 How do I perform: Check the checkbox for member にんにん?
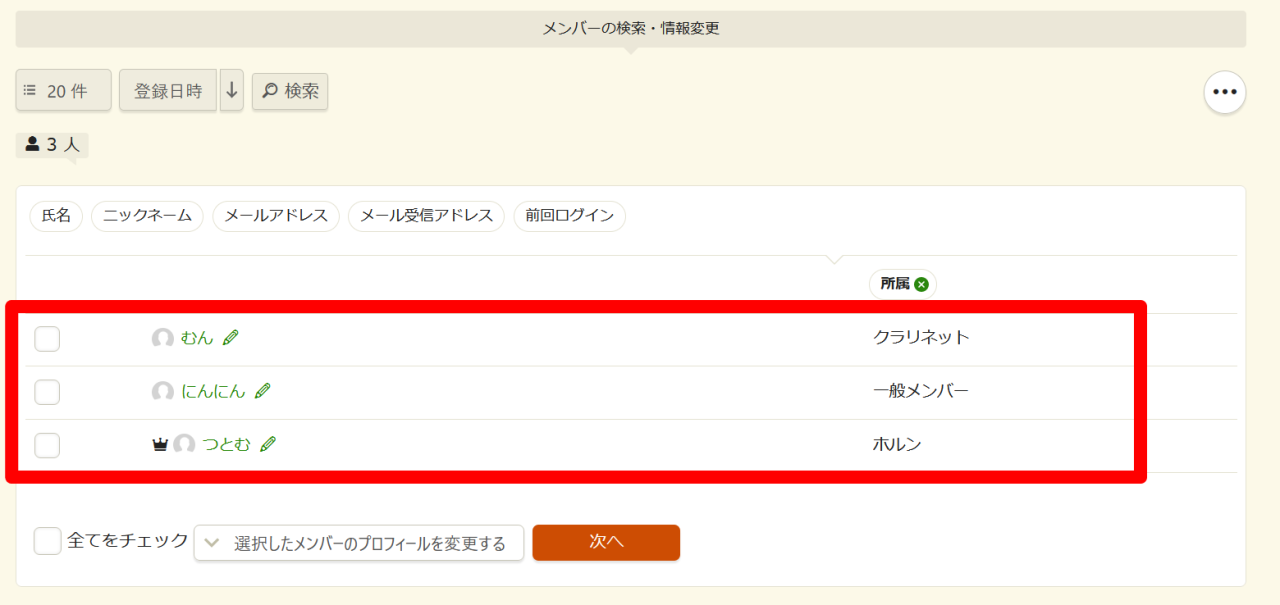coord(47,392)
